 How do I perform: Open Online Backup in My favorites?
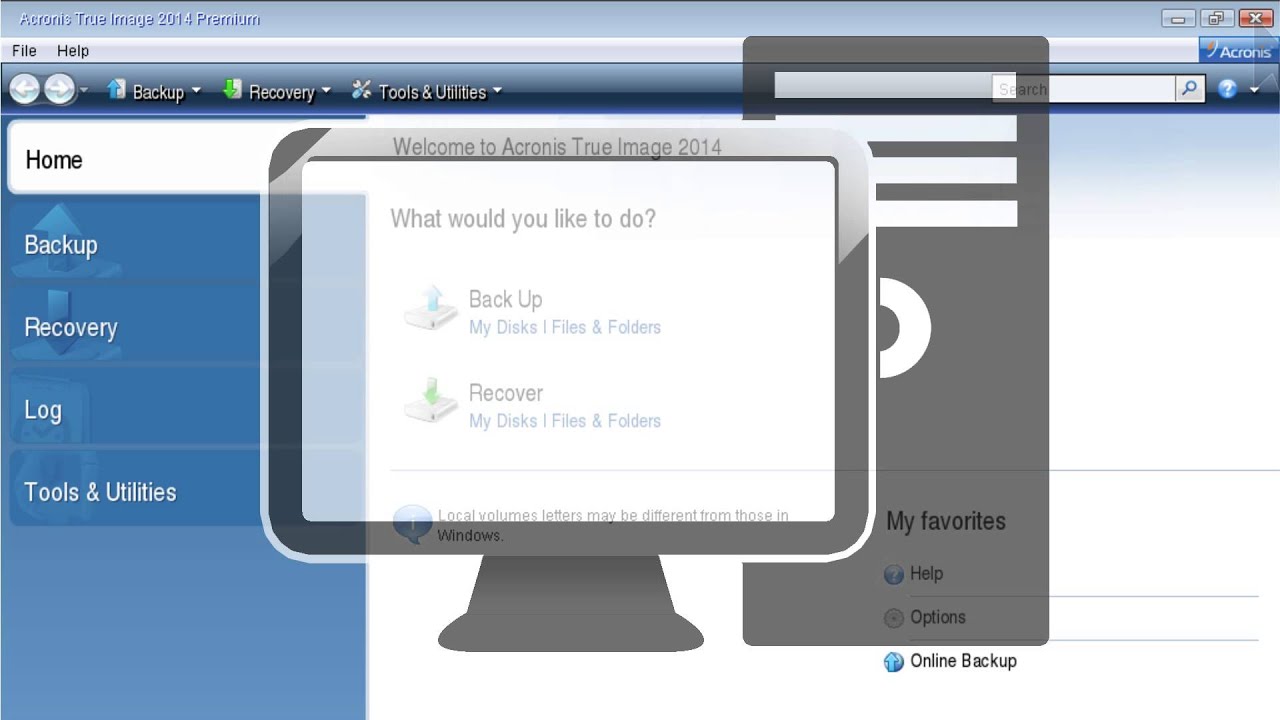[x=963, y=661]
